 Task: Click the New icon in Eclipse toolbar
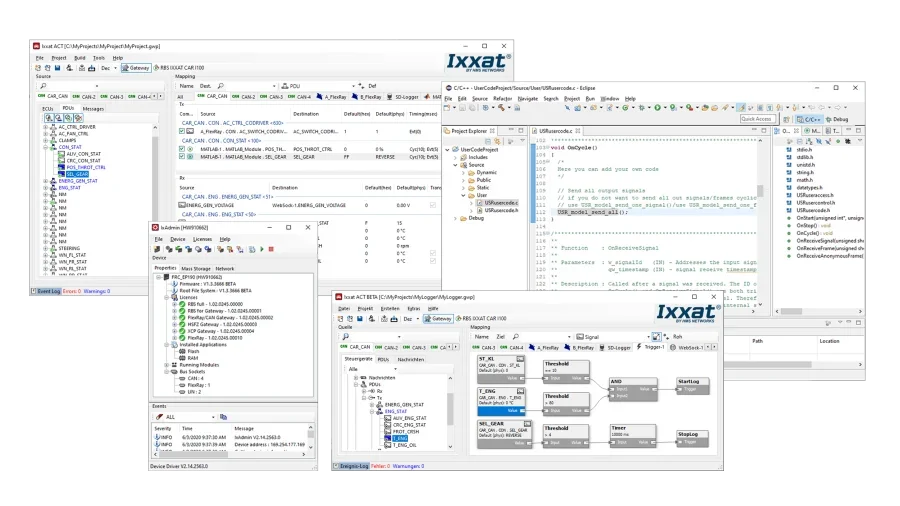pyautogui.click(x=447, y=108)
